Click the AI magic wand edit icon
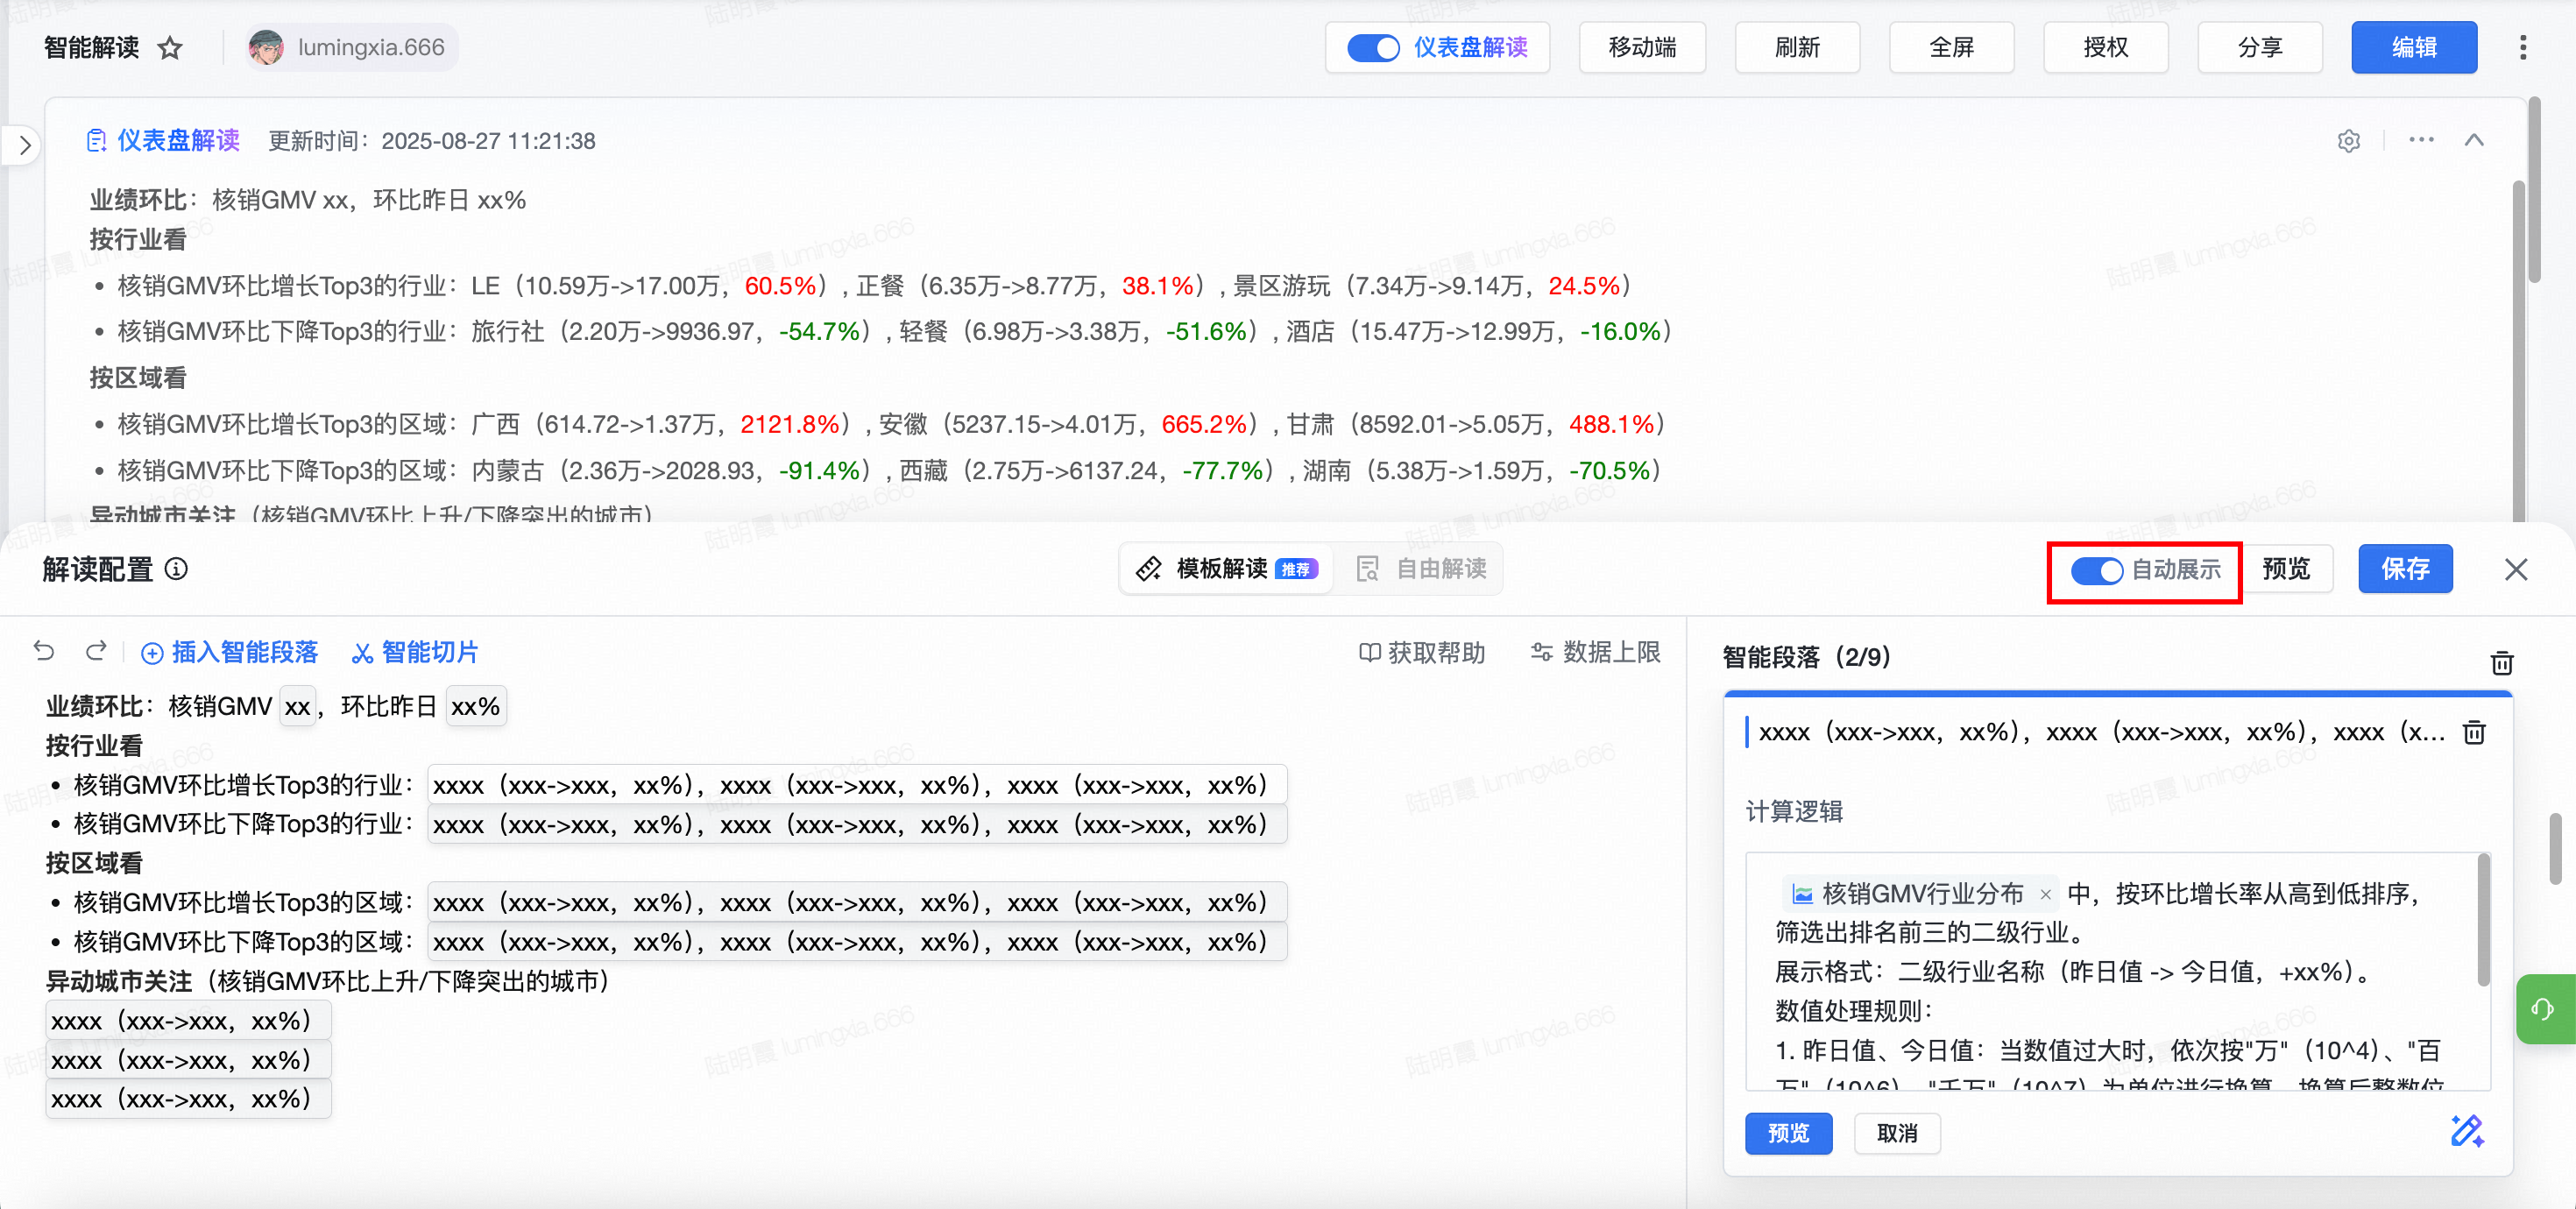Screen dimensions: 2576x1209 [2466, 1131]
